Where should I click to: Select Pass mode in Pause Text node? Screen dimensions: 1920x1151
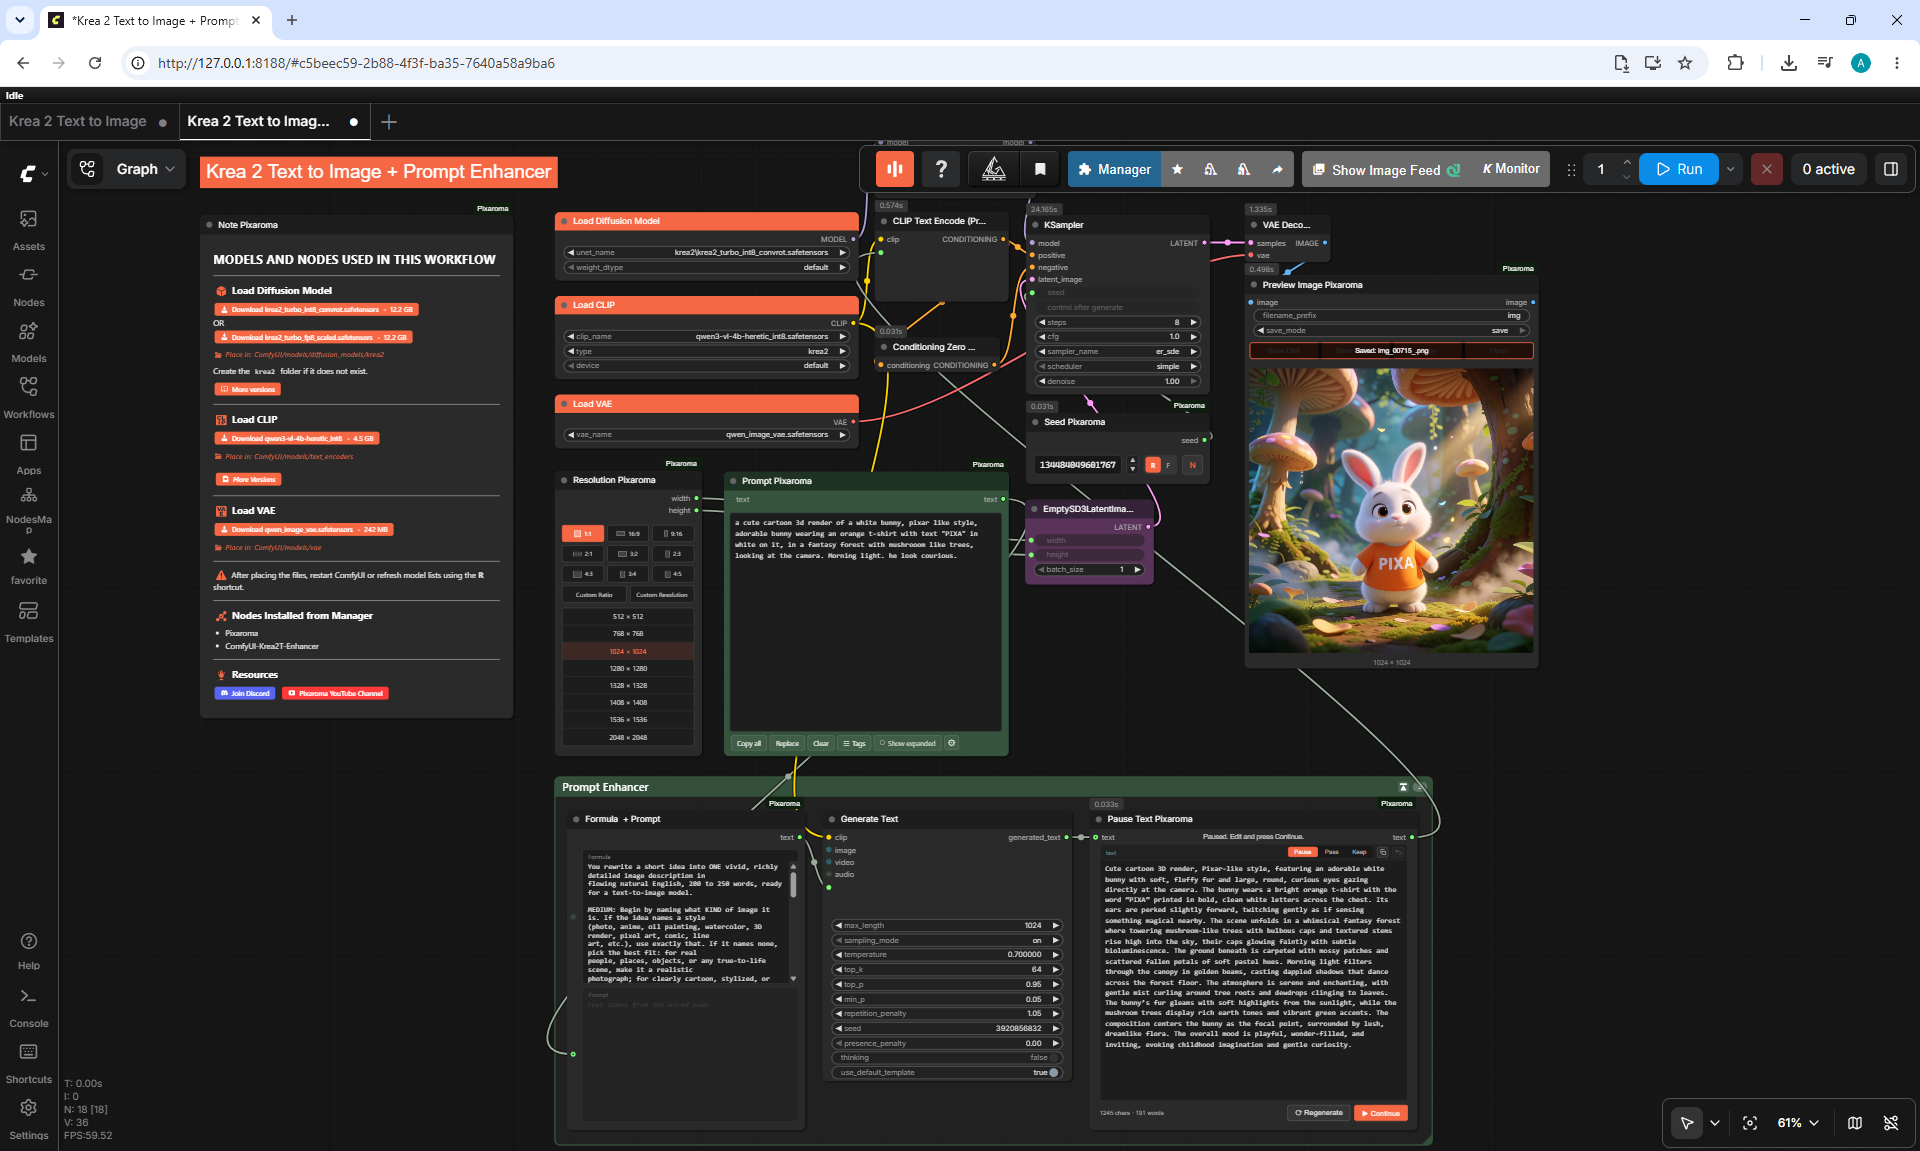1331,852
